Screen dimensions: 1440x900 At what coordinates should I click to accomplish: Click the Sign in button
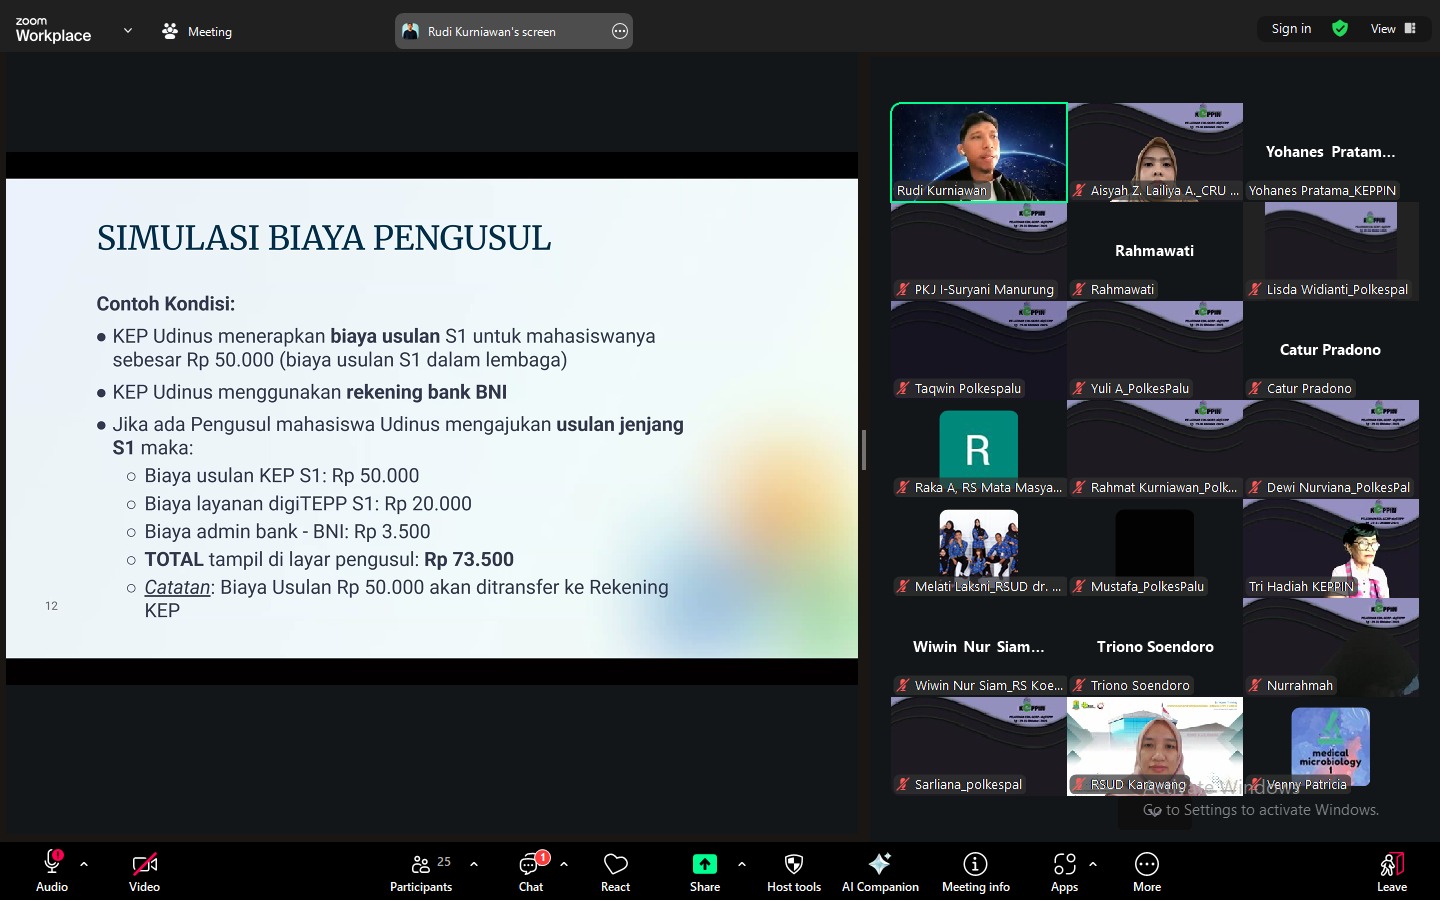pos(1291,29)
